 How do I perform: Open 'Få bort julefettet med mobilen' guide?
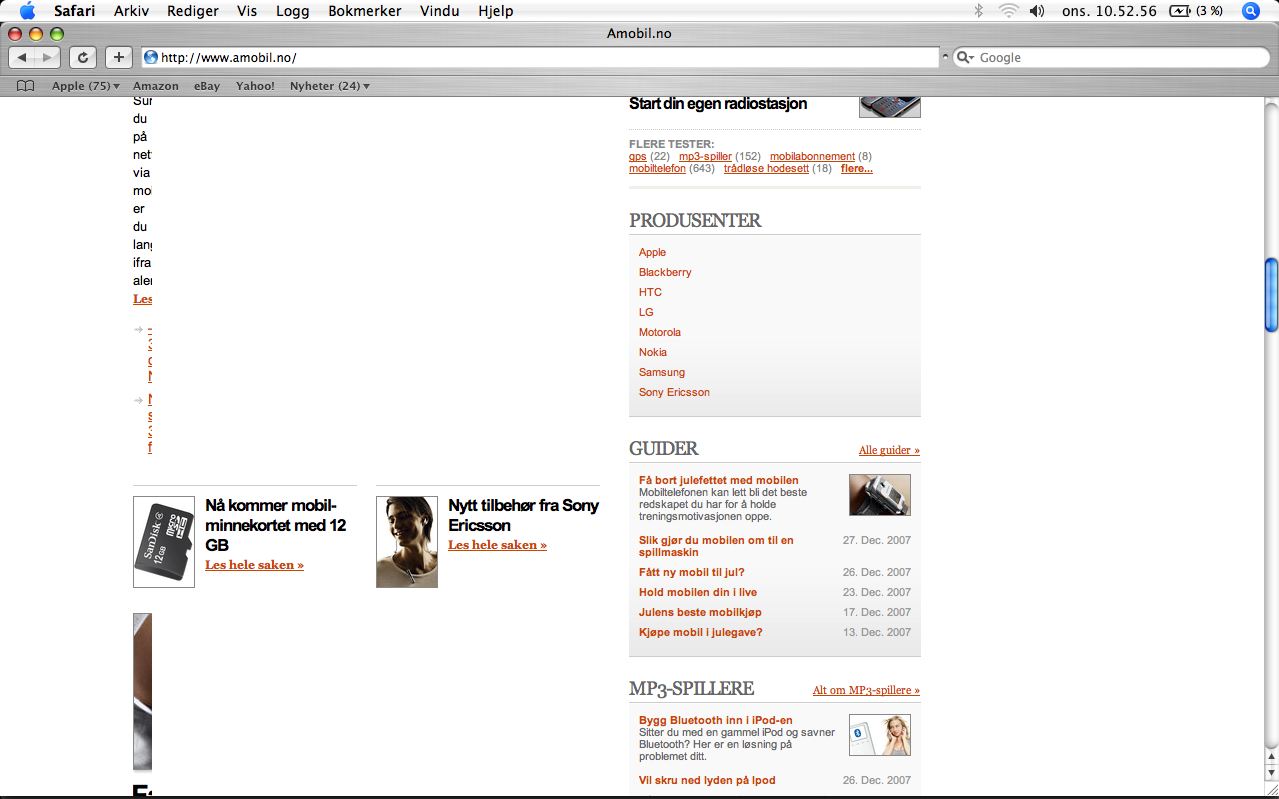pos(719,480)
